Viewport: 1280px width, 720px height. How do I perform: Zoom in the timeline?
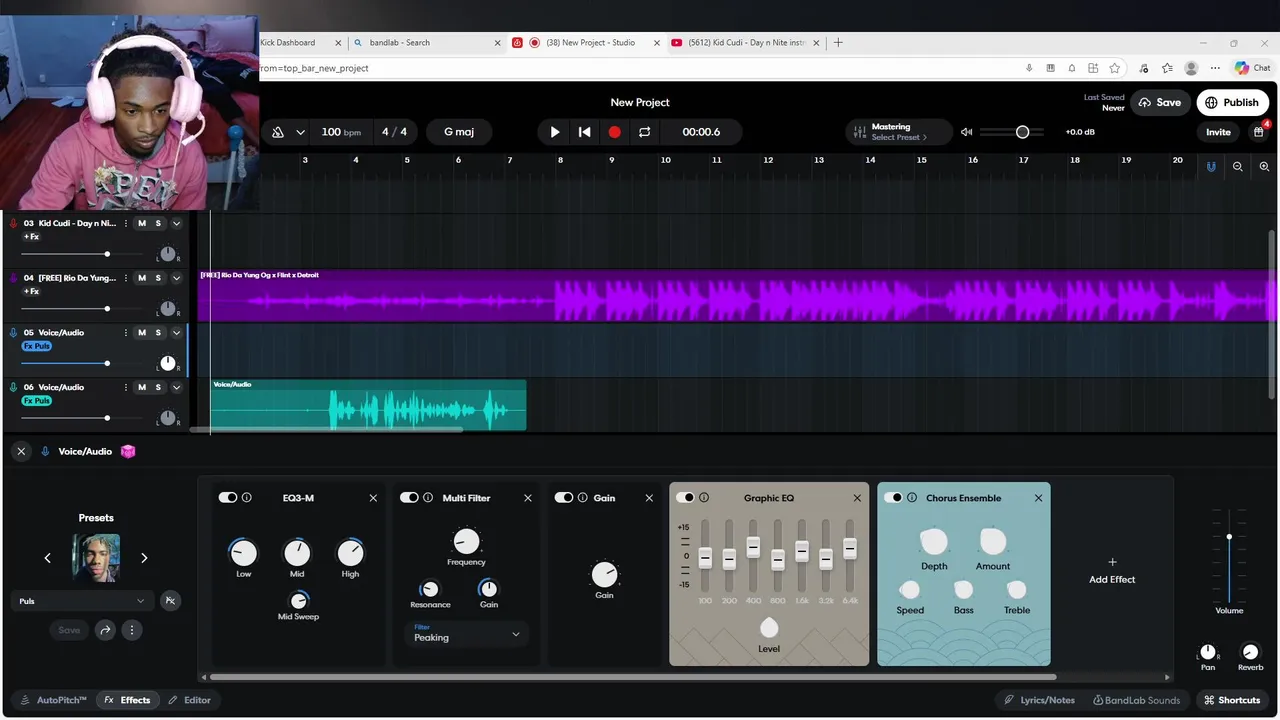click(x=1264, y=167)
